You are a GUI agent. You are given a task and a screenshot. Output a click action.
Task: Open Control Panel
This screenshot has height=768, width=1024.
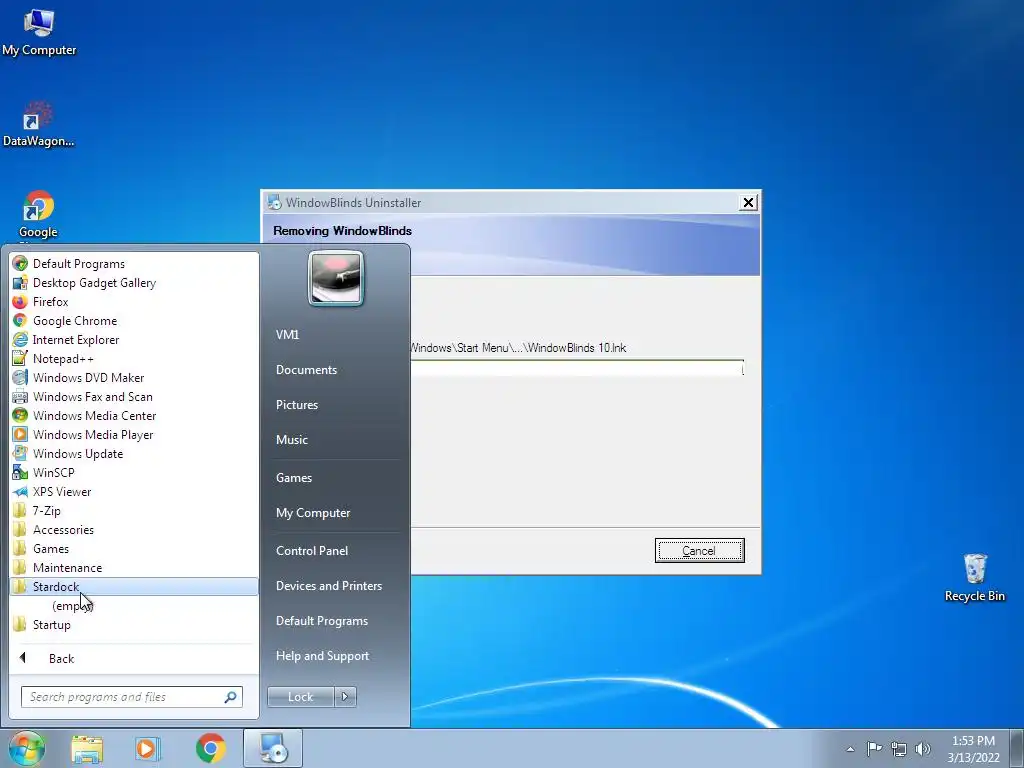(x=335, y=551)
